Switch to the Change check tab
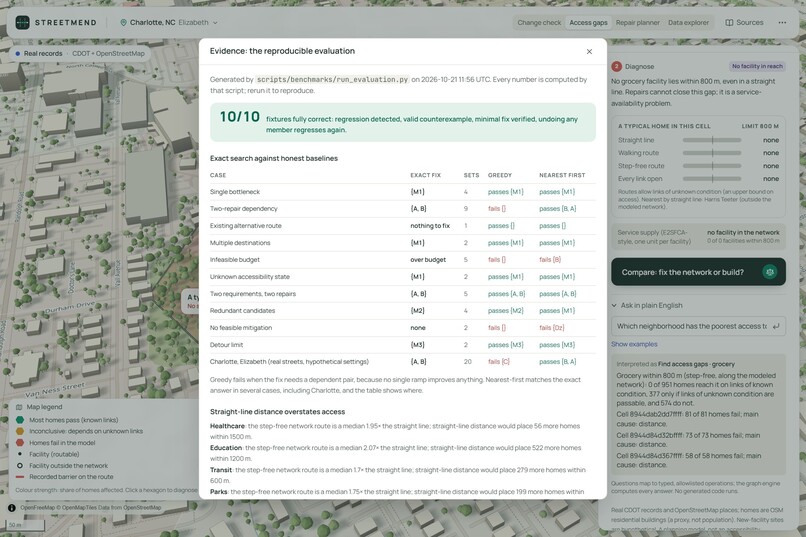806x537 pixels. (x=539, y=23)
